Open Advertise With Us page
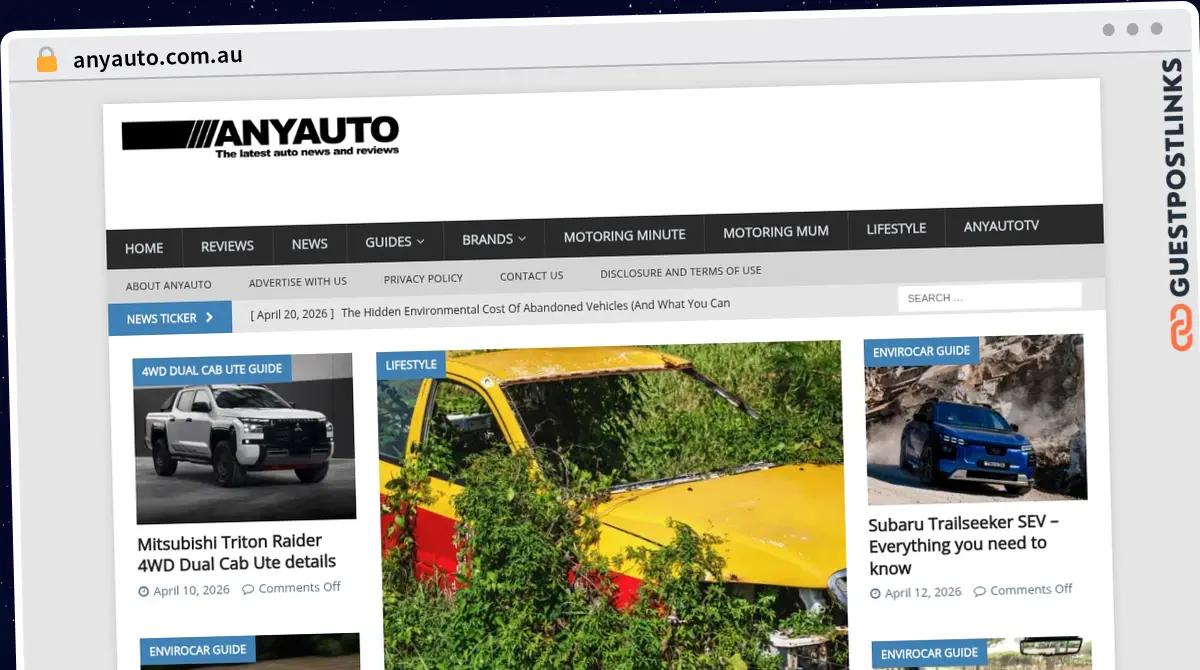Screen dimensions: 1200x670 click(x=298, y=282)
